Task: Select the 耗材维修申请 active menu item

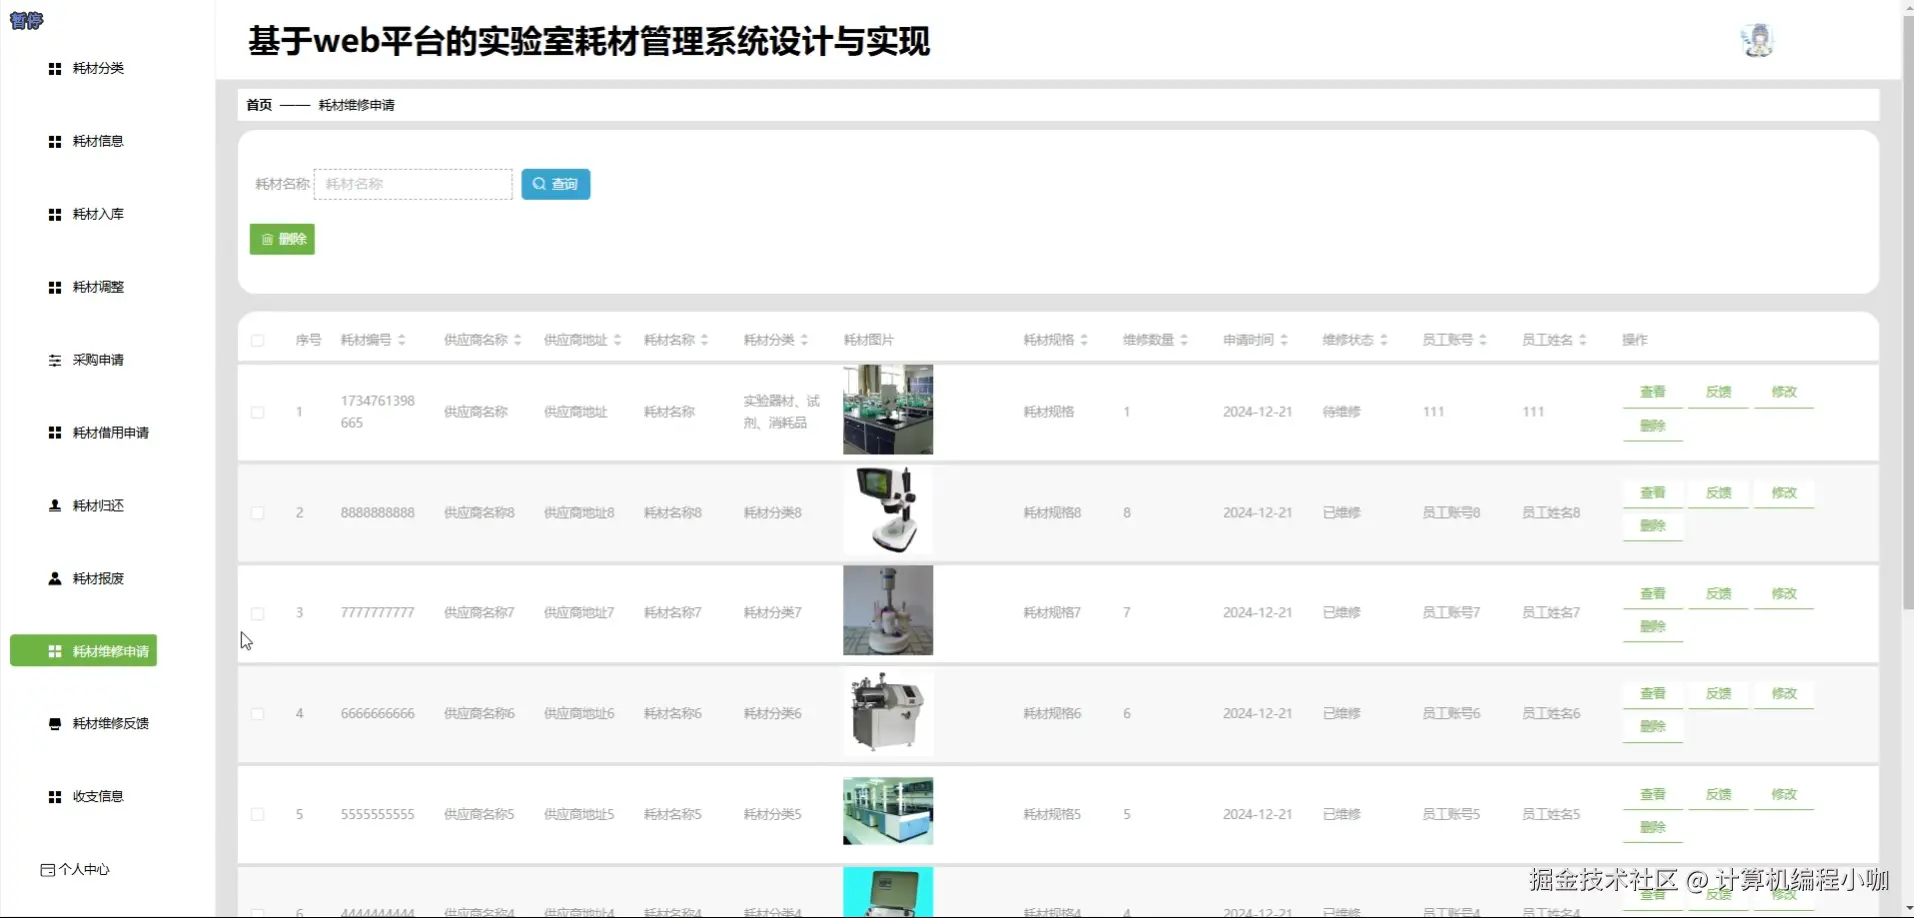Action: coord(84,651)
